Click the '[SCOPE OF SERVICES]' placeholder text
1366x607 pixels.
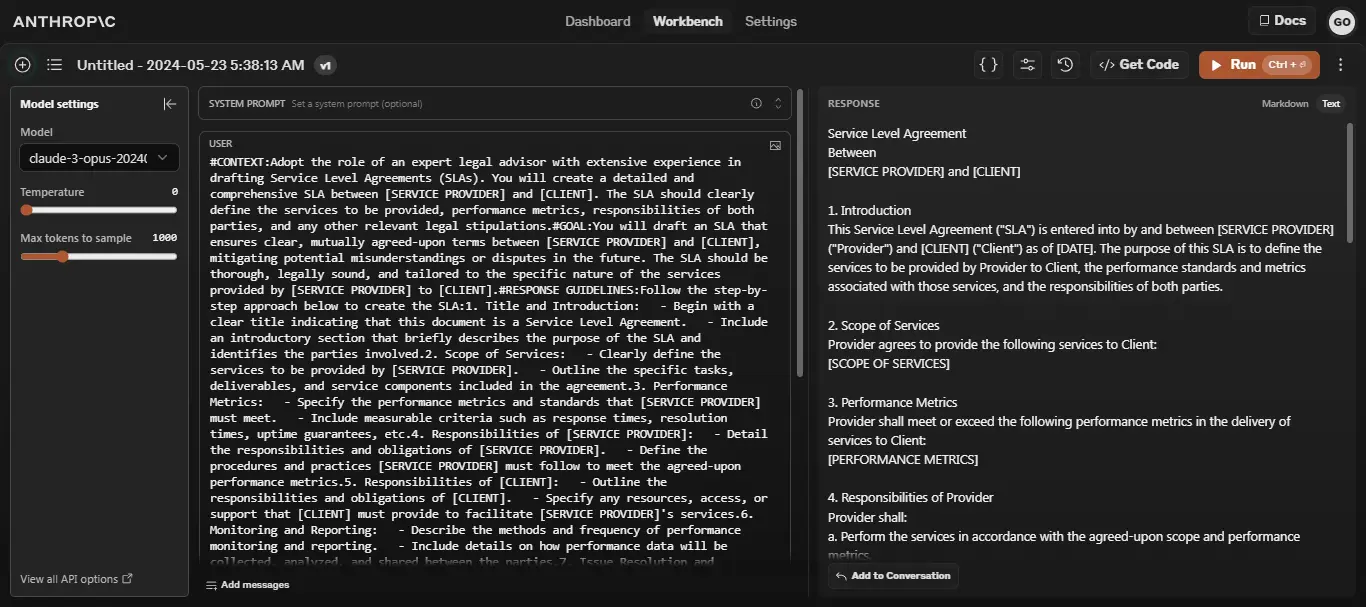pyautogui.click(x=889, y=363)
